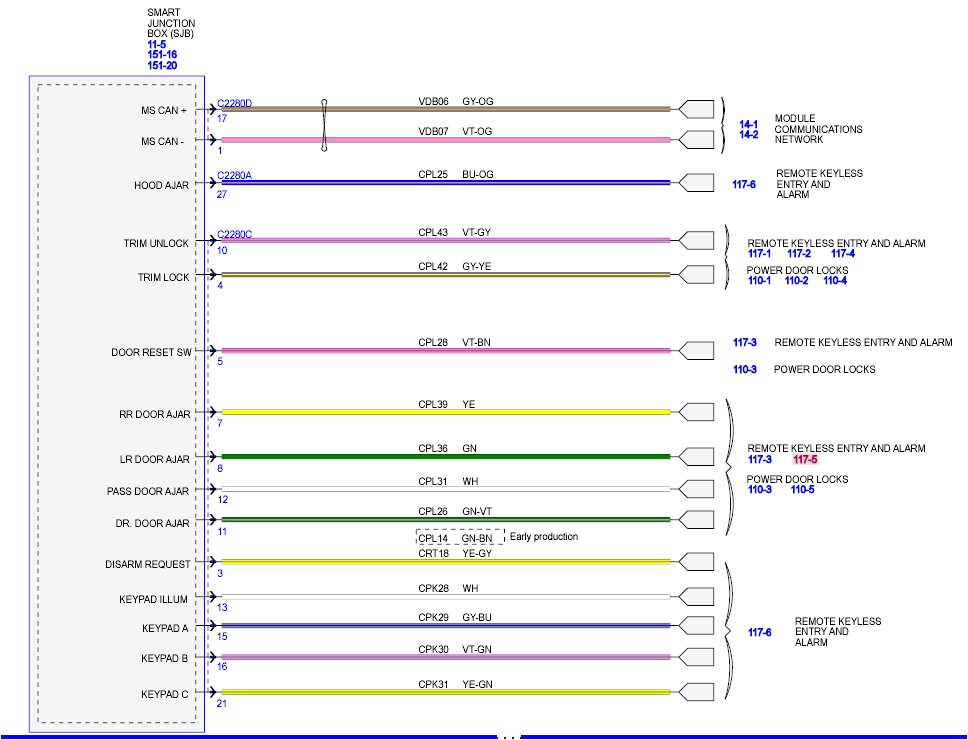968x740 pixels.
Task: Click the pink-highlighted 117-5 page reference
Action: (x=804, y=459)
